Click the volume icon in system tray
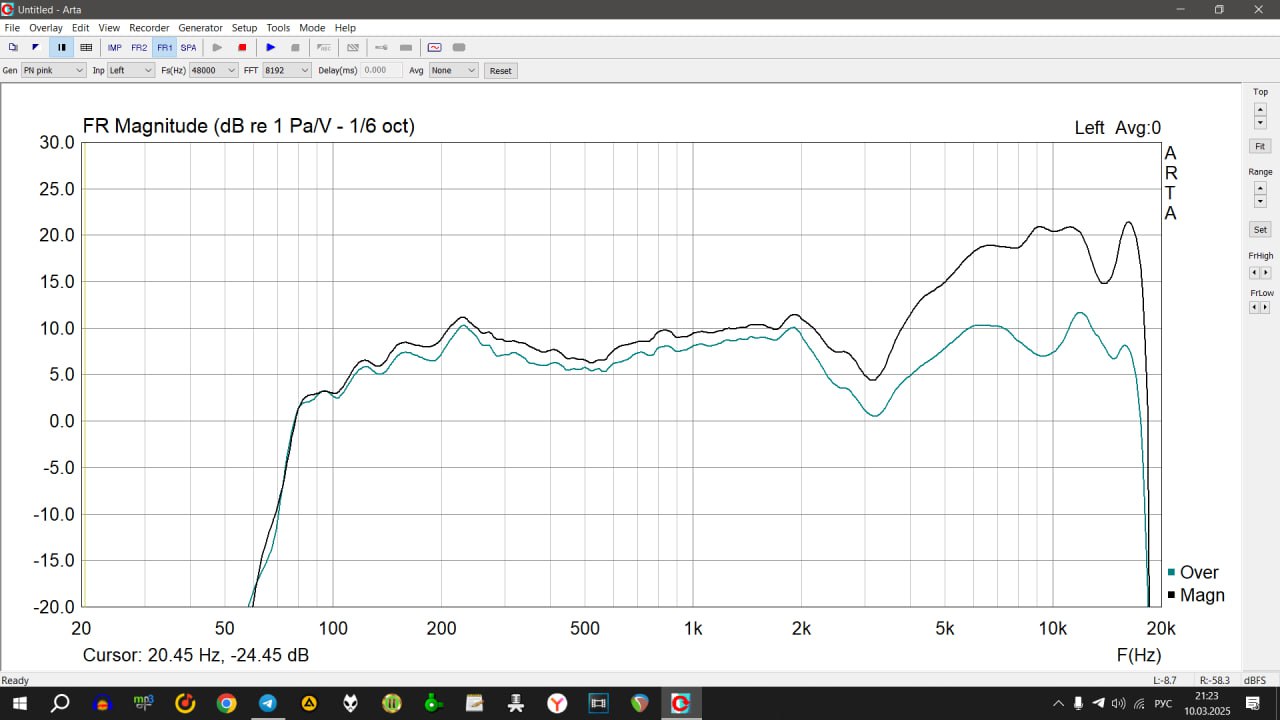The image size is (1280, 720). coord(1118,703)
